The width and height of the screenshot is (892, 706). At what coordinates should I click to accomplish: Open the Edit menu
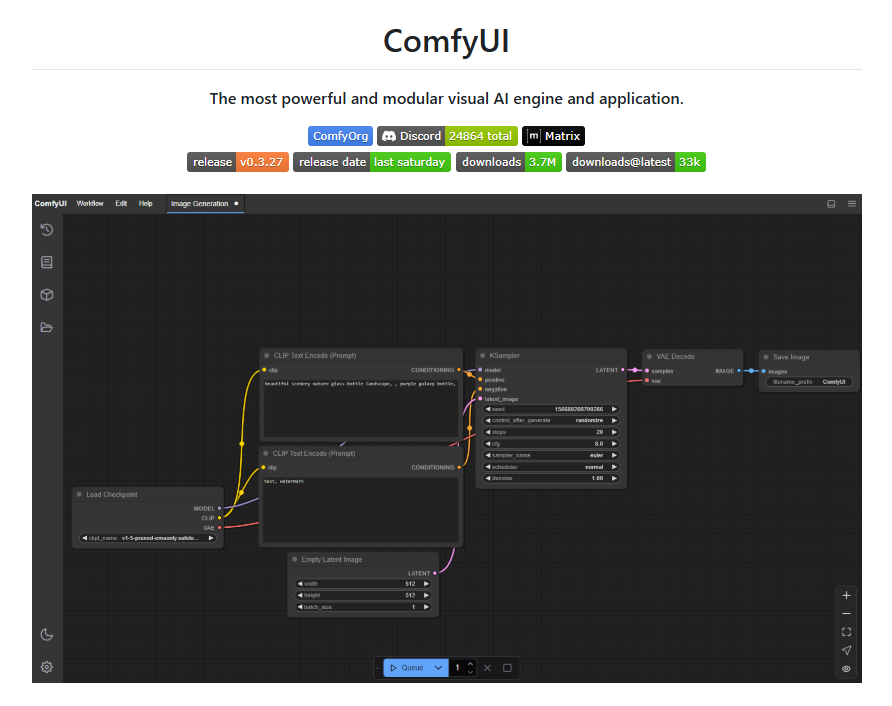click(121, 204)
